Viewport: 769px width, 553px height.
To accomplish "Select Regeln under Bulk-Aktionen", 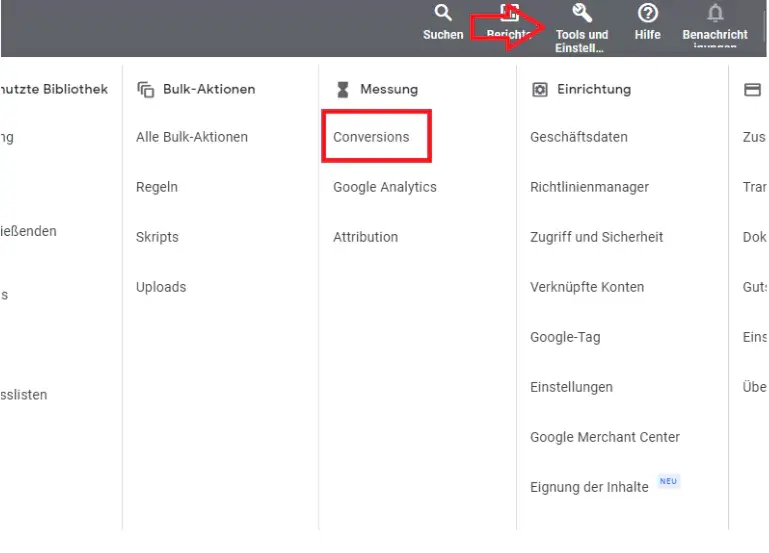I will pyautogui.click(x=157, y=187).
